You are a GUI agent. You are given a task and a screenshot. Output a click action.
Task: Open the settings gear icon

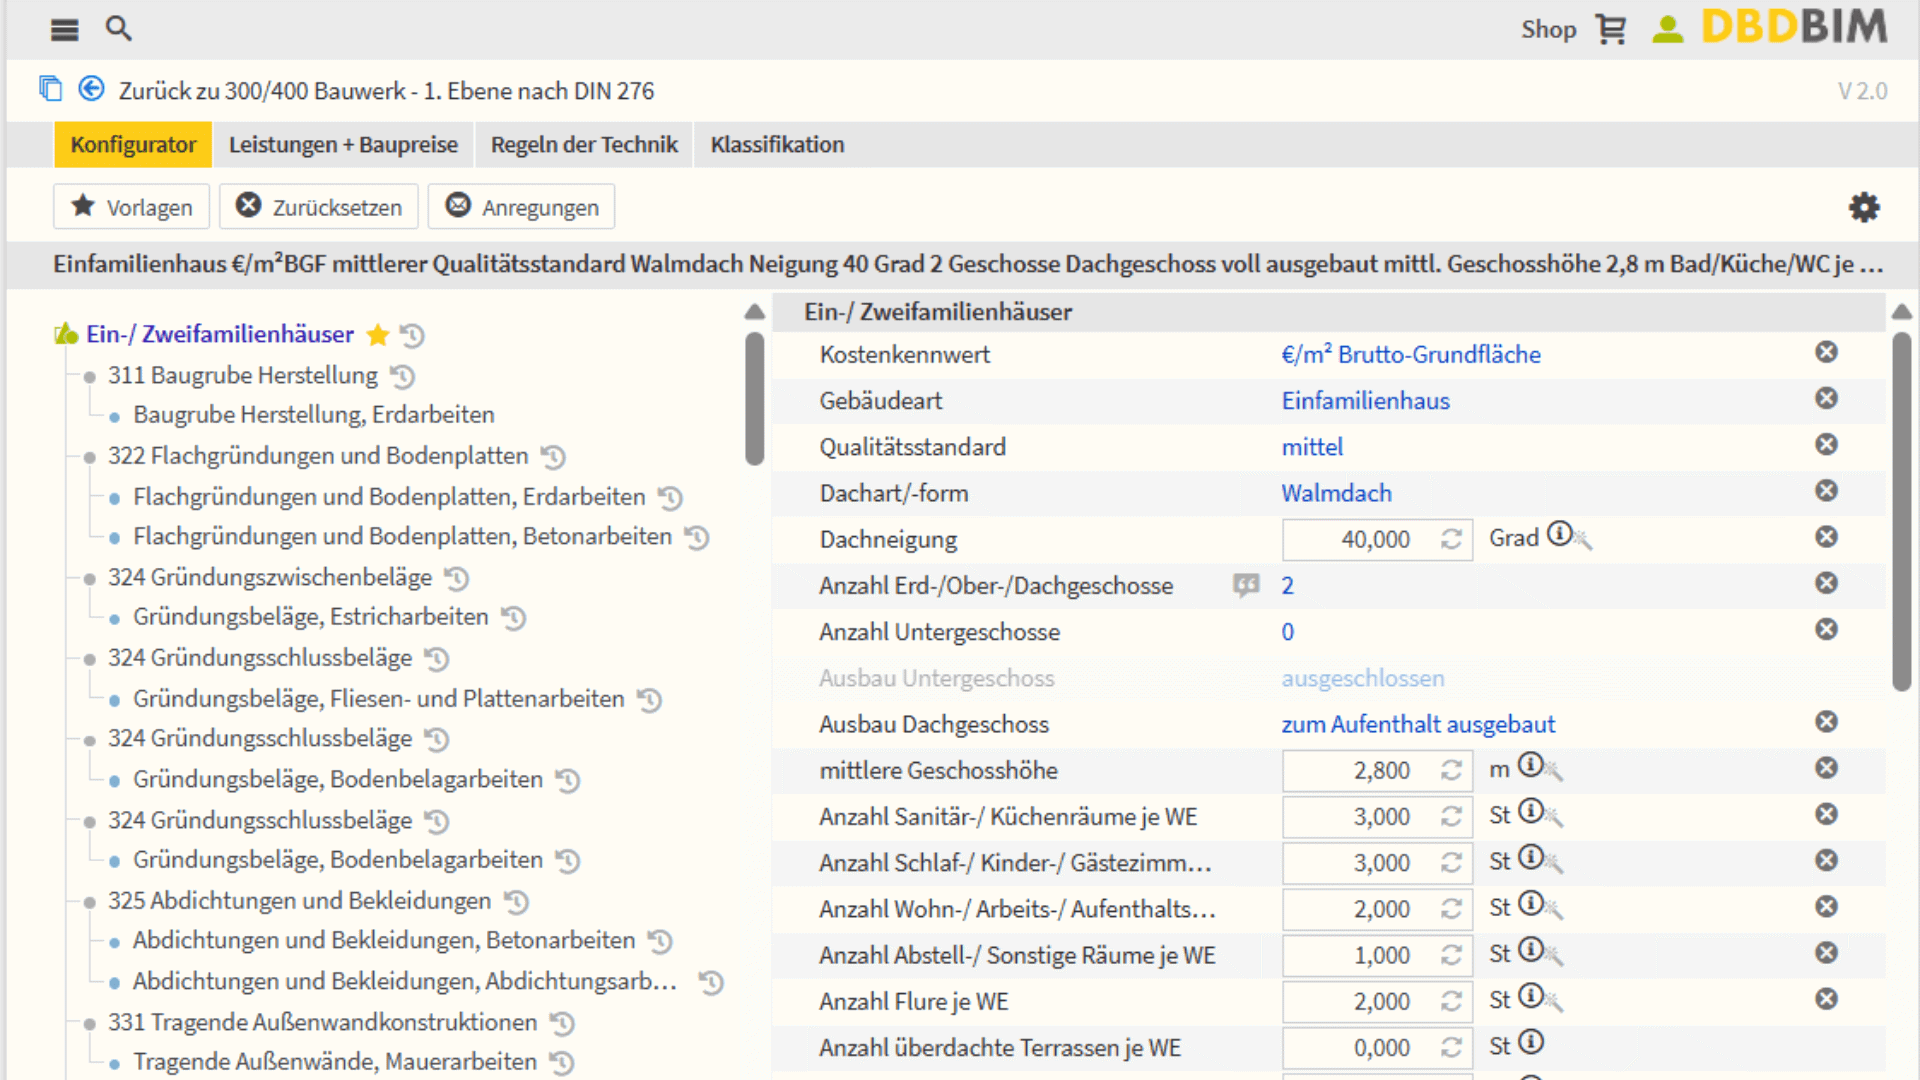coord(1863,208)
